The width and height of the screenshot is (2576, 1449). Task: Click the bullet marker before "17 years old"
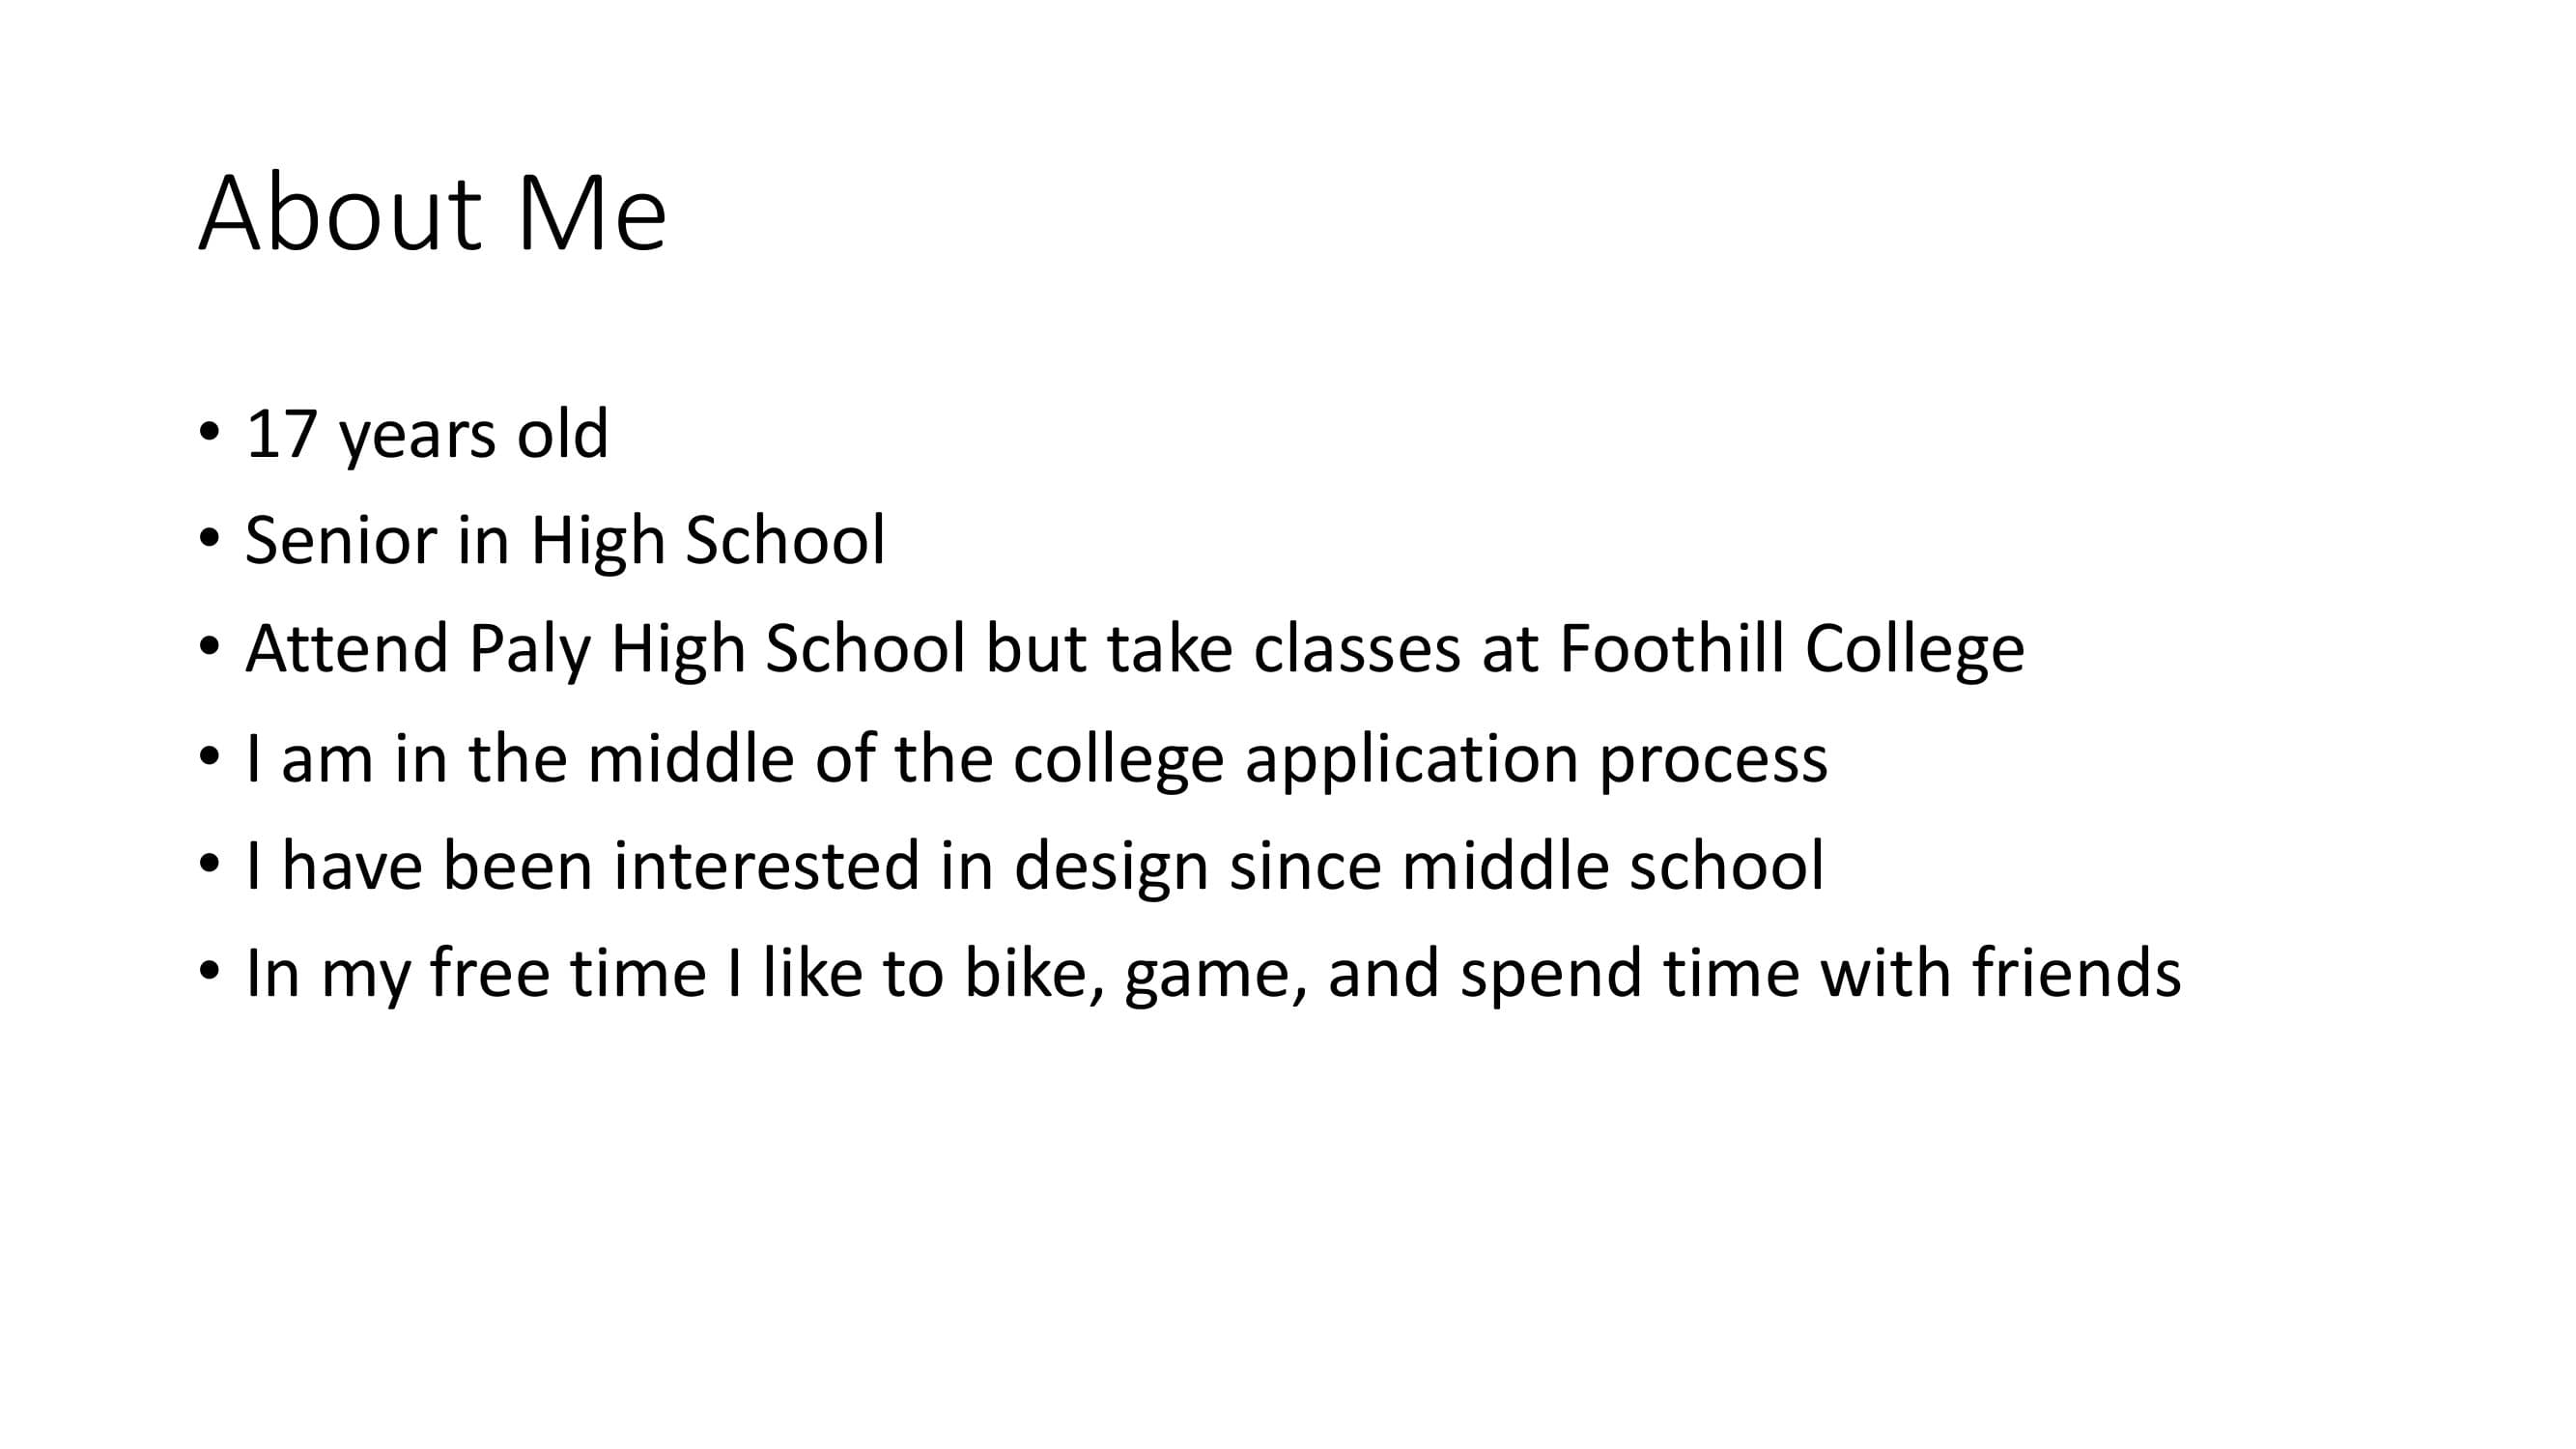[x=208, y=432]
